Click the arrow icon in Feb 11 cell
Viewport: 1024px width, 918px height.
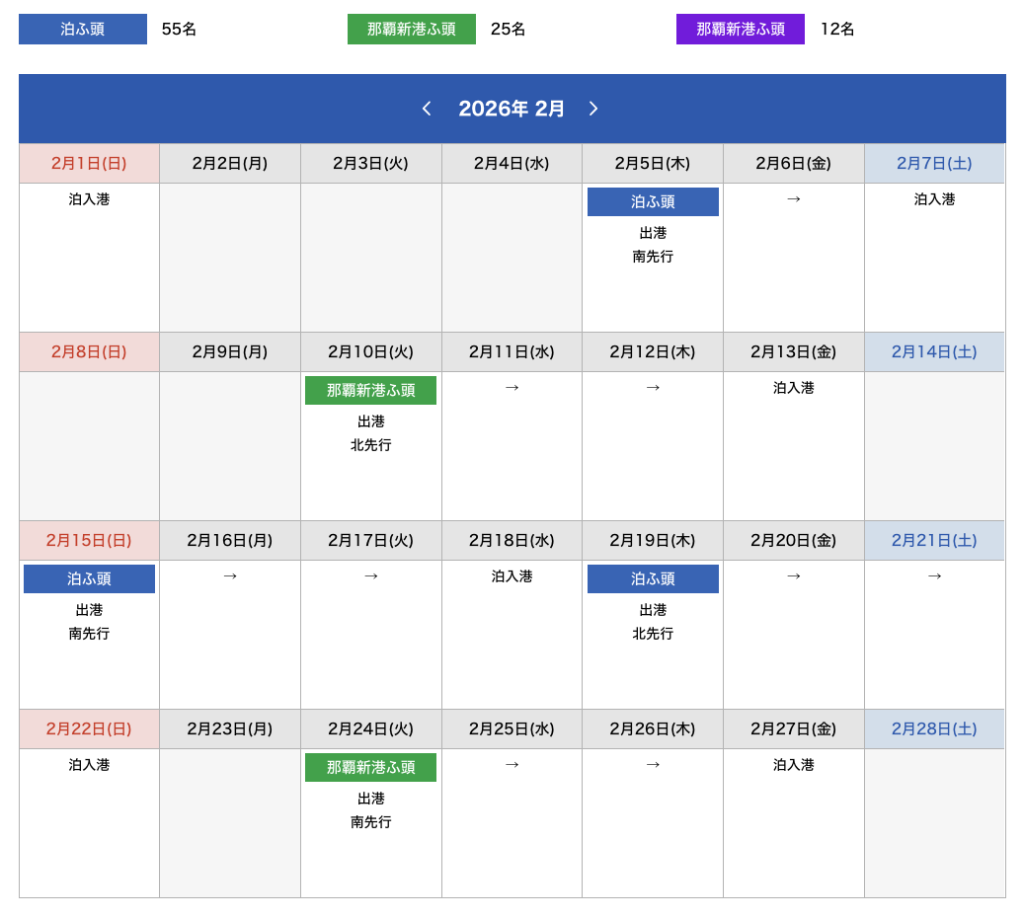point(512,388)
